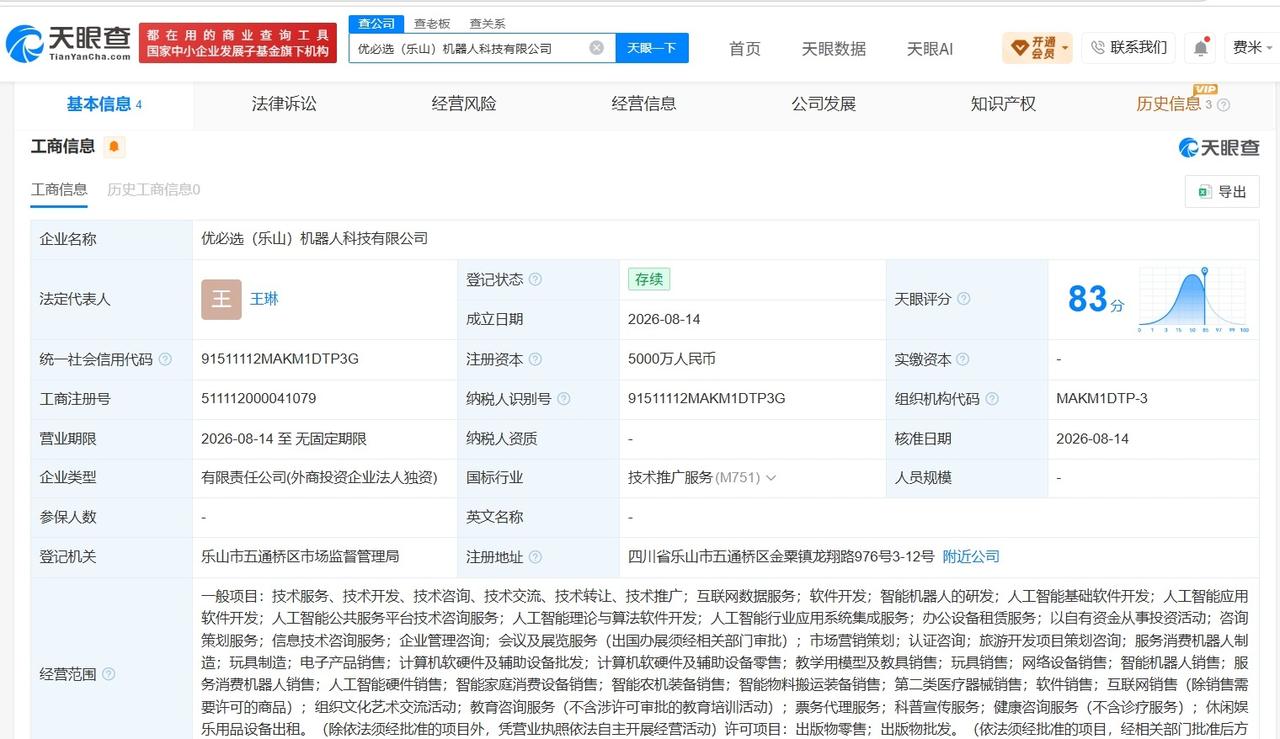Click the 附近公司 link

pos(971,557)
